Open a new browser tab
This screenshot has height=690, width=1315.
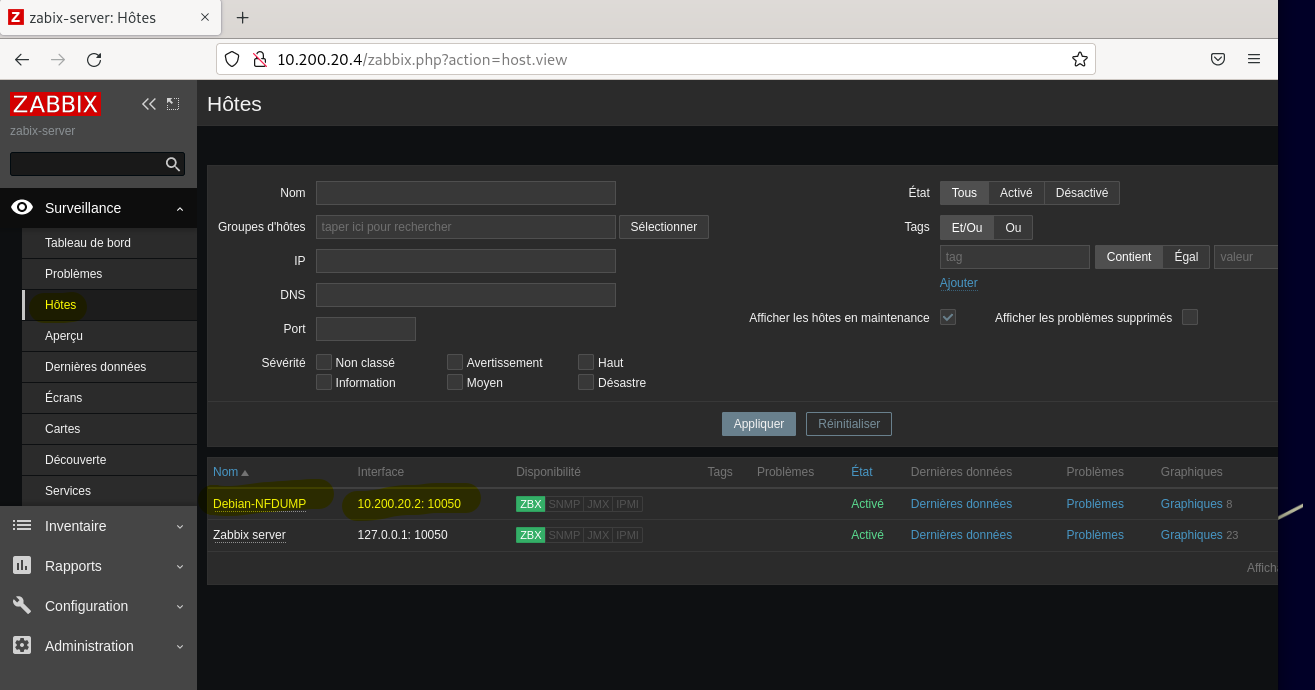(x=242, y=18)
